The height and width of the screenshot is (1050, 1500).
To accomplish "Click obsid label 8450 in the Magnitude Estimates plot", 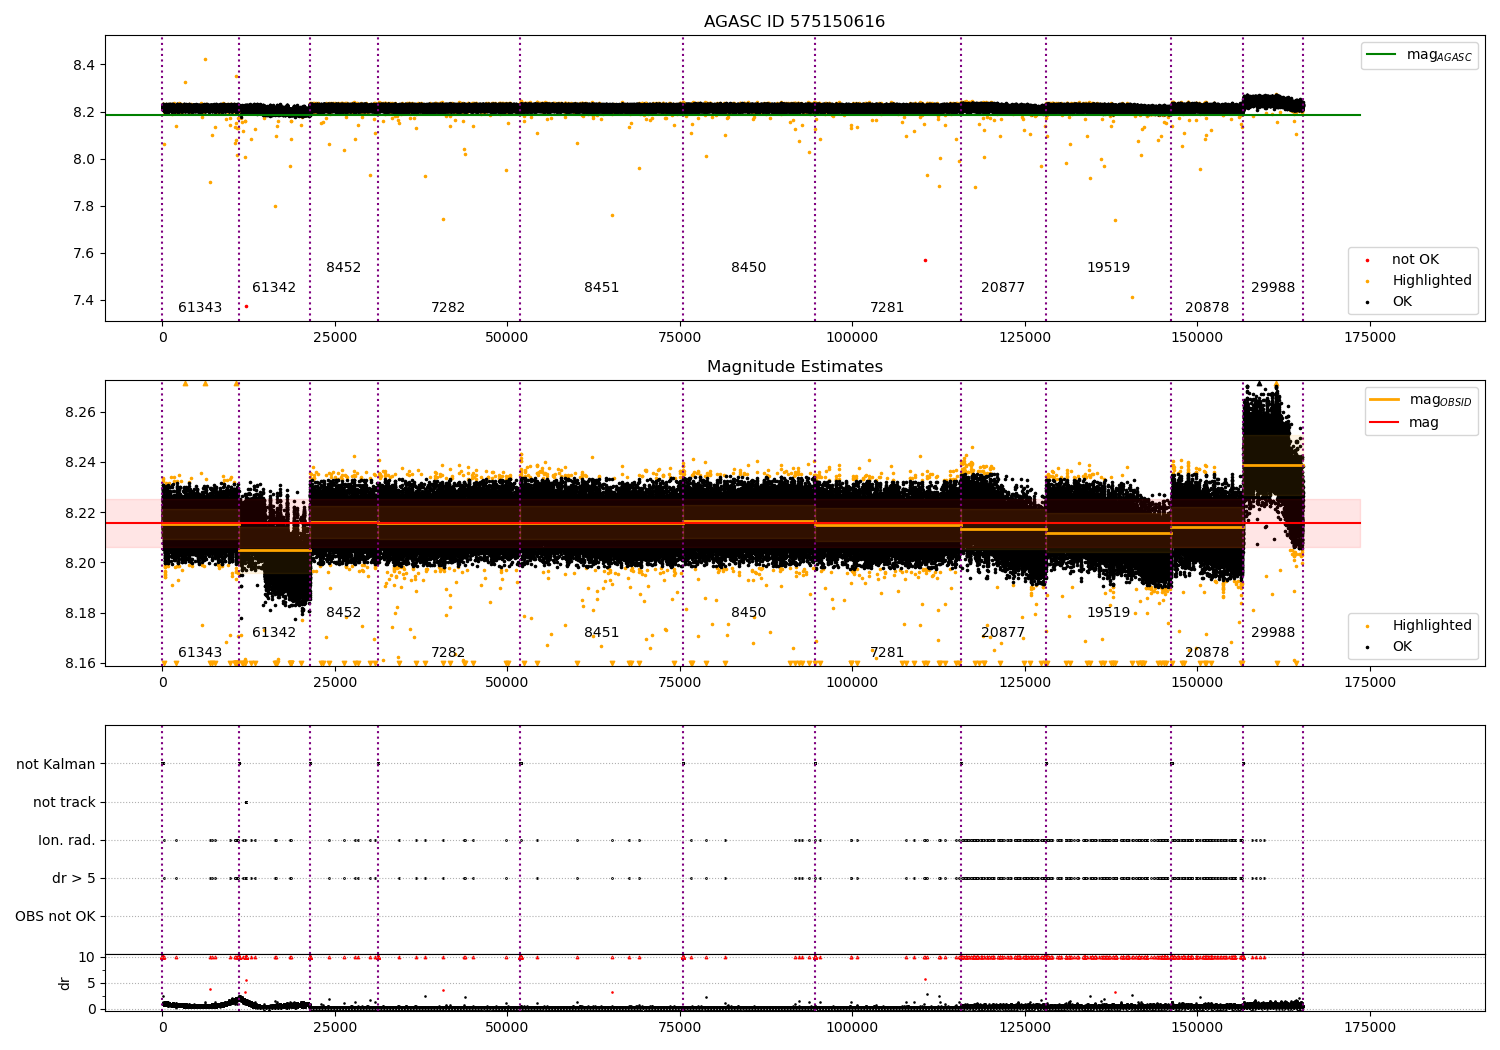I will tap(749, 613).
